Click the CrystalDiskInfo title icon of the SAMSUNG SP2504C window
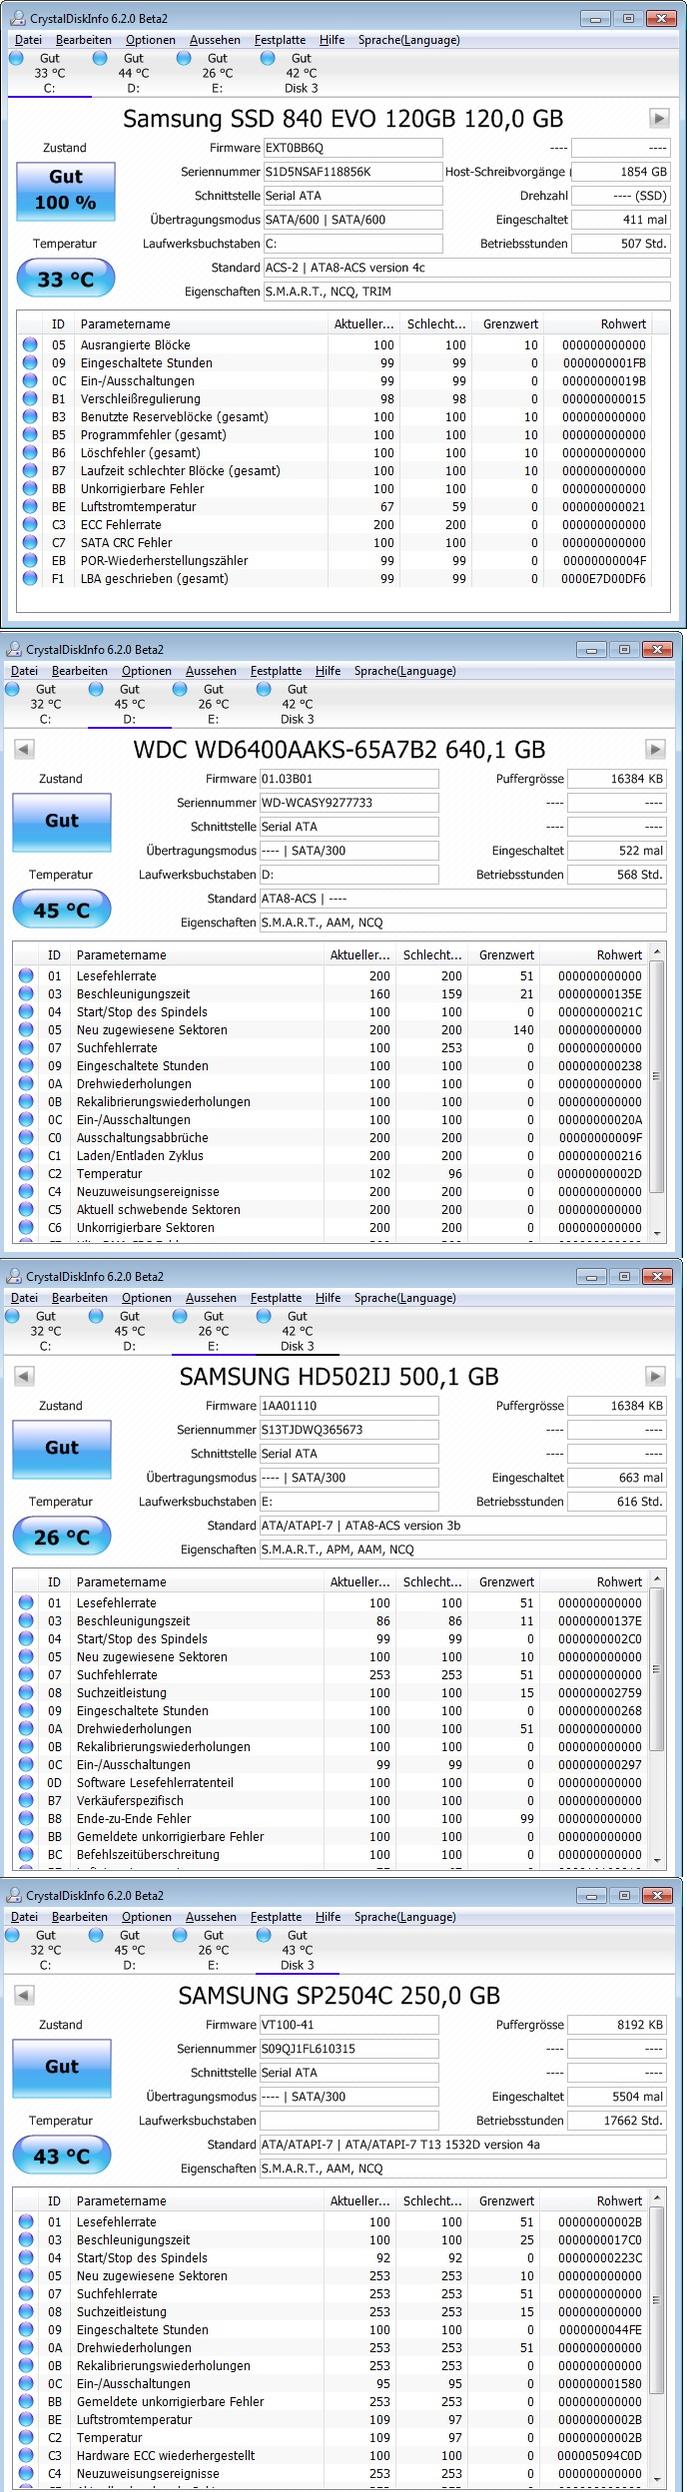Image resolution: width=687 pixels, height=2492 pixels. (13, 1895)
